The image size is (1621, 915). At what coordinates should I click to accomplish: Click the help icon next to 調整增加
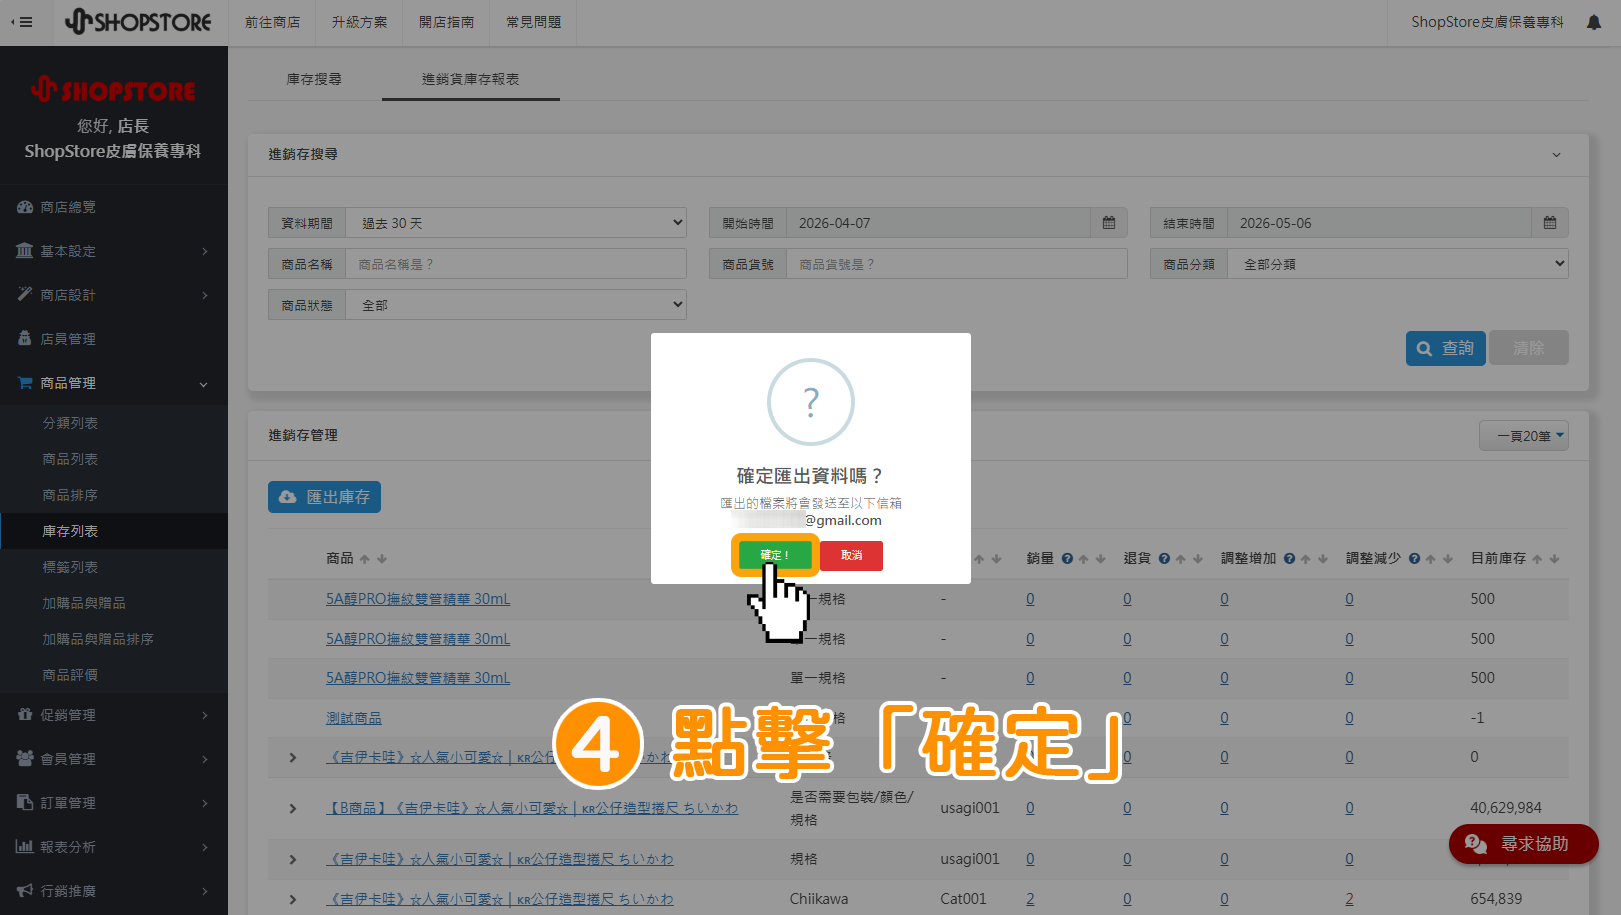1289,559
